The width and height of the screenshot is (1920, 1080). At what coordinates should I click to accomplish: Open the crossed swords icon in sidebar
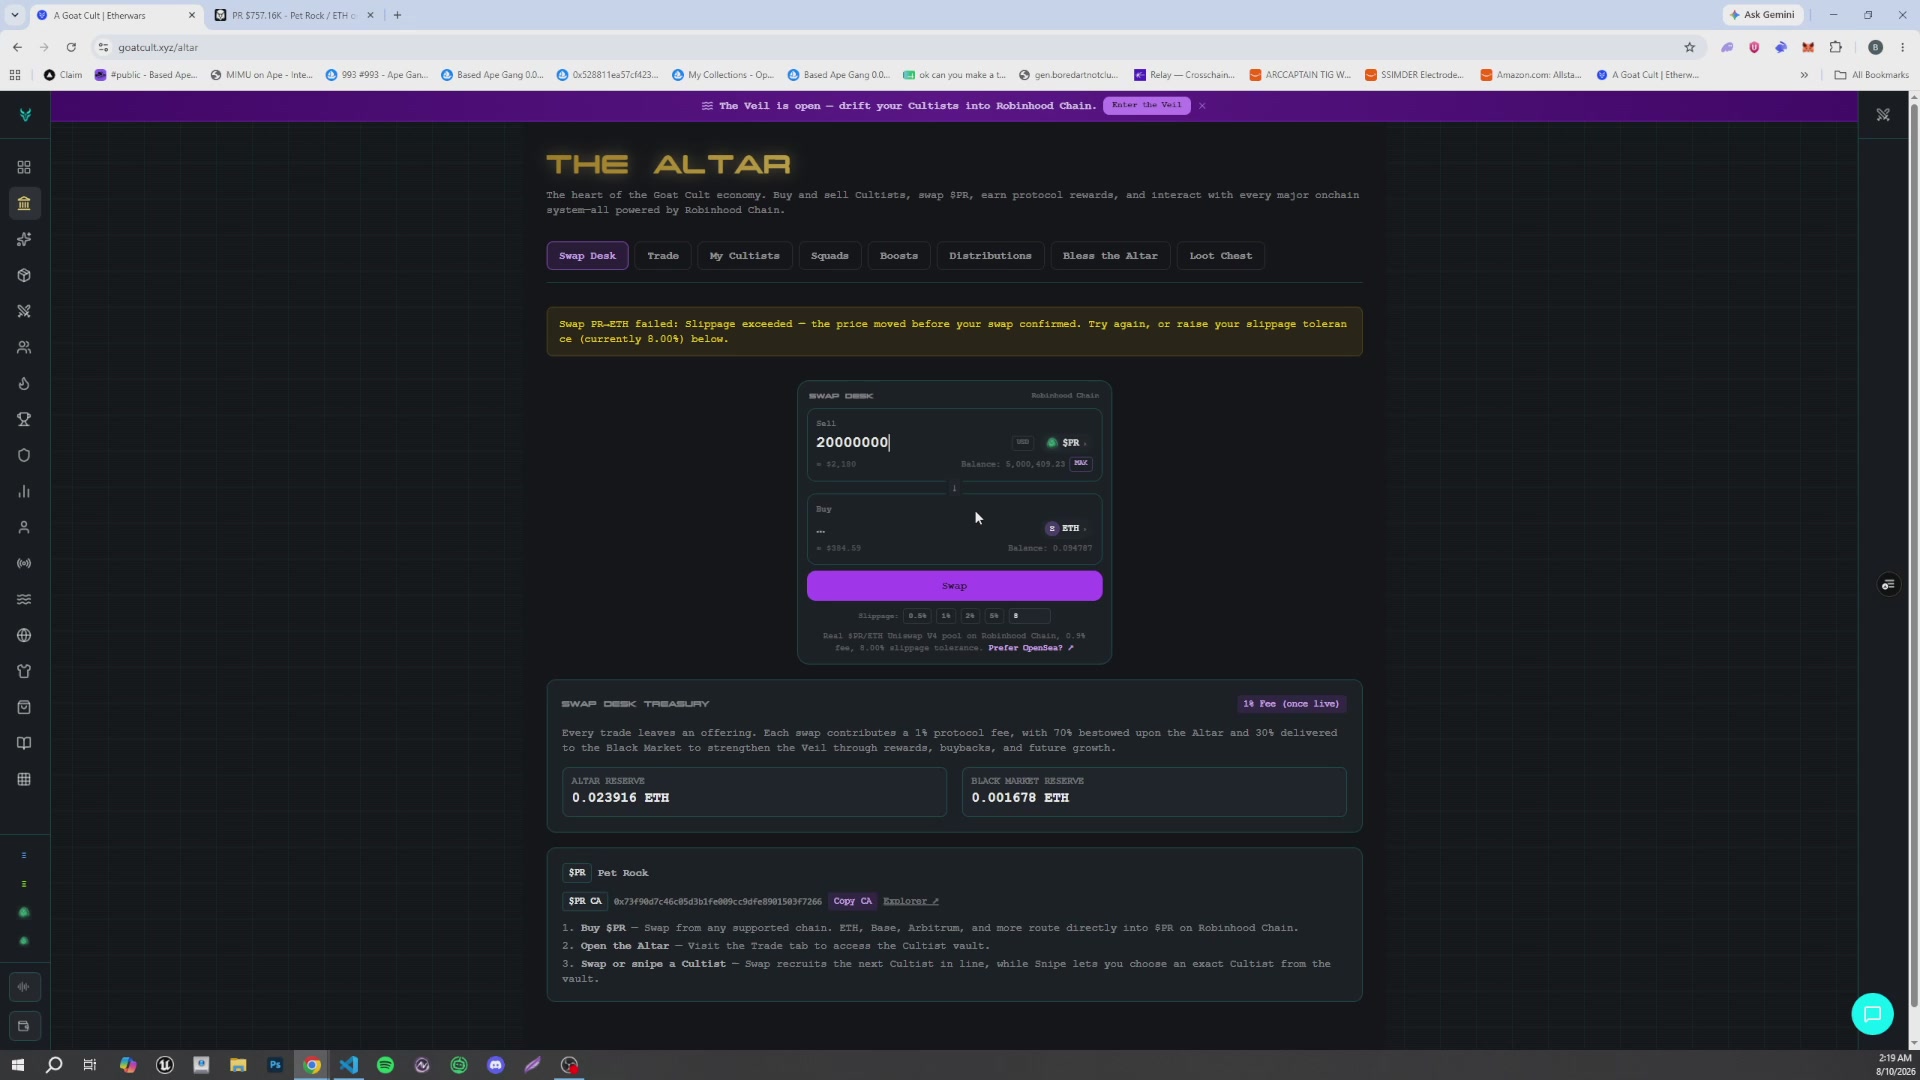[x=24, y=311]
